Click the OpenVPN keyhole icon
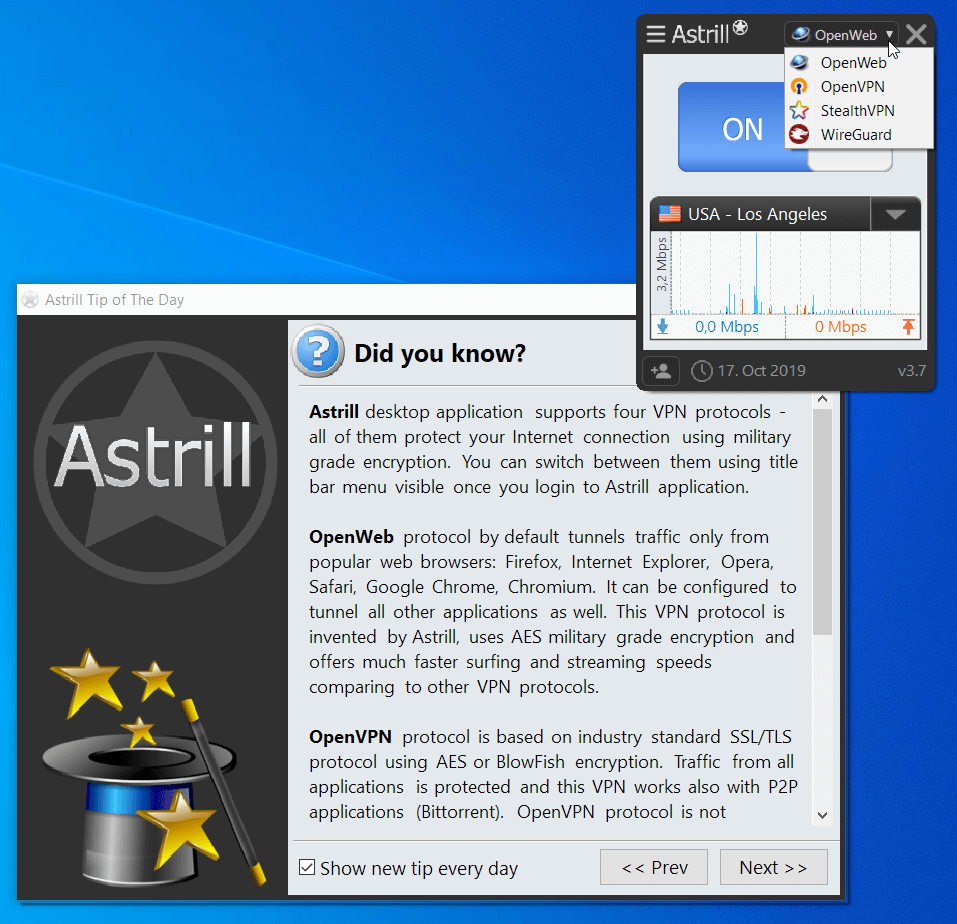Screen dimensions: 957x924 pyautogui.click(x=799, y=87)
